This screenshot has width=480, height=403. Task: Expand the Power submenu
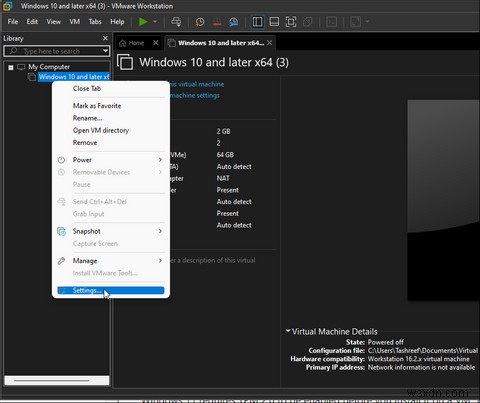(111, 160)
